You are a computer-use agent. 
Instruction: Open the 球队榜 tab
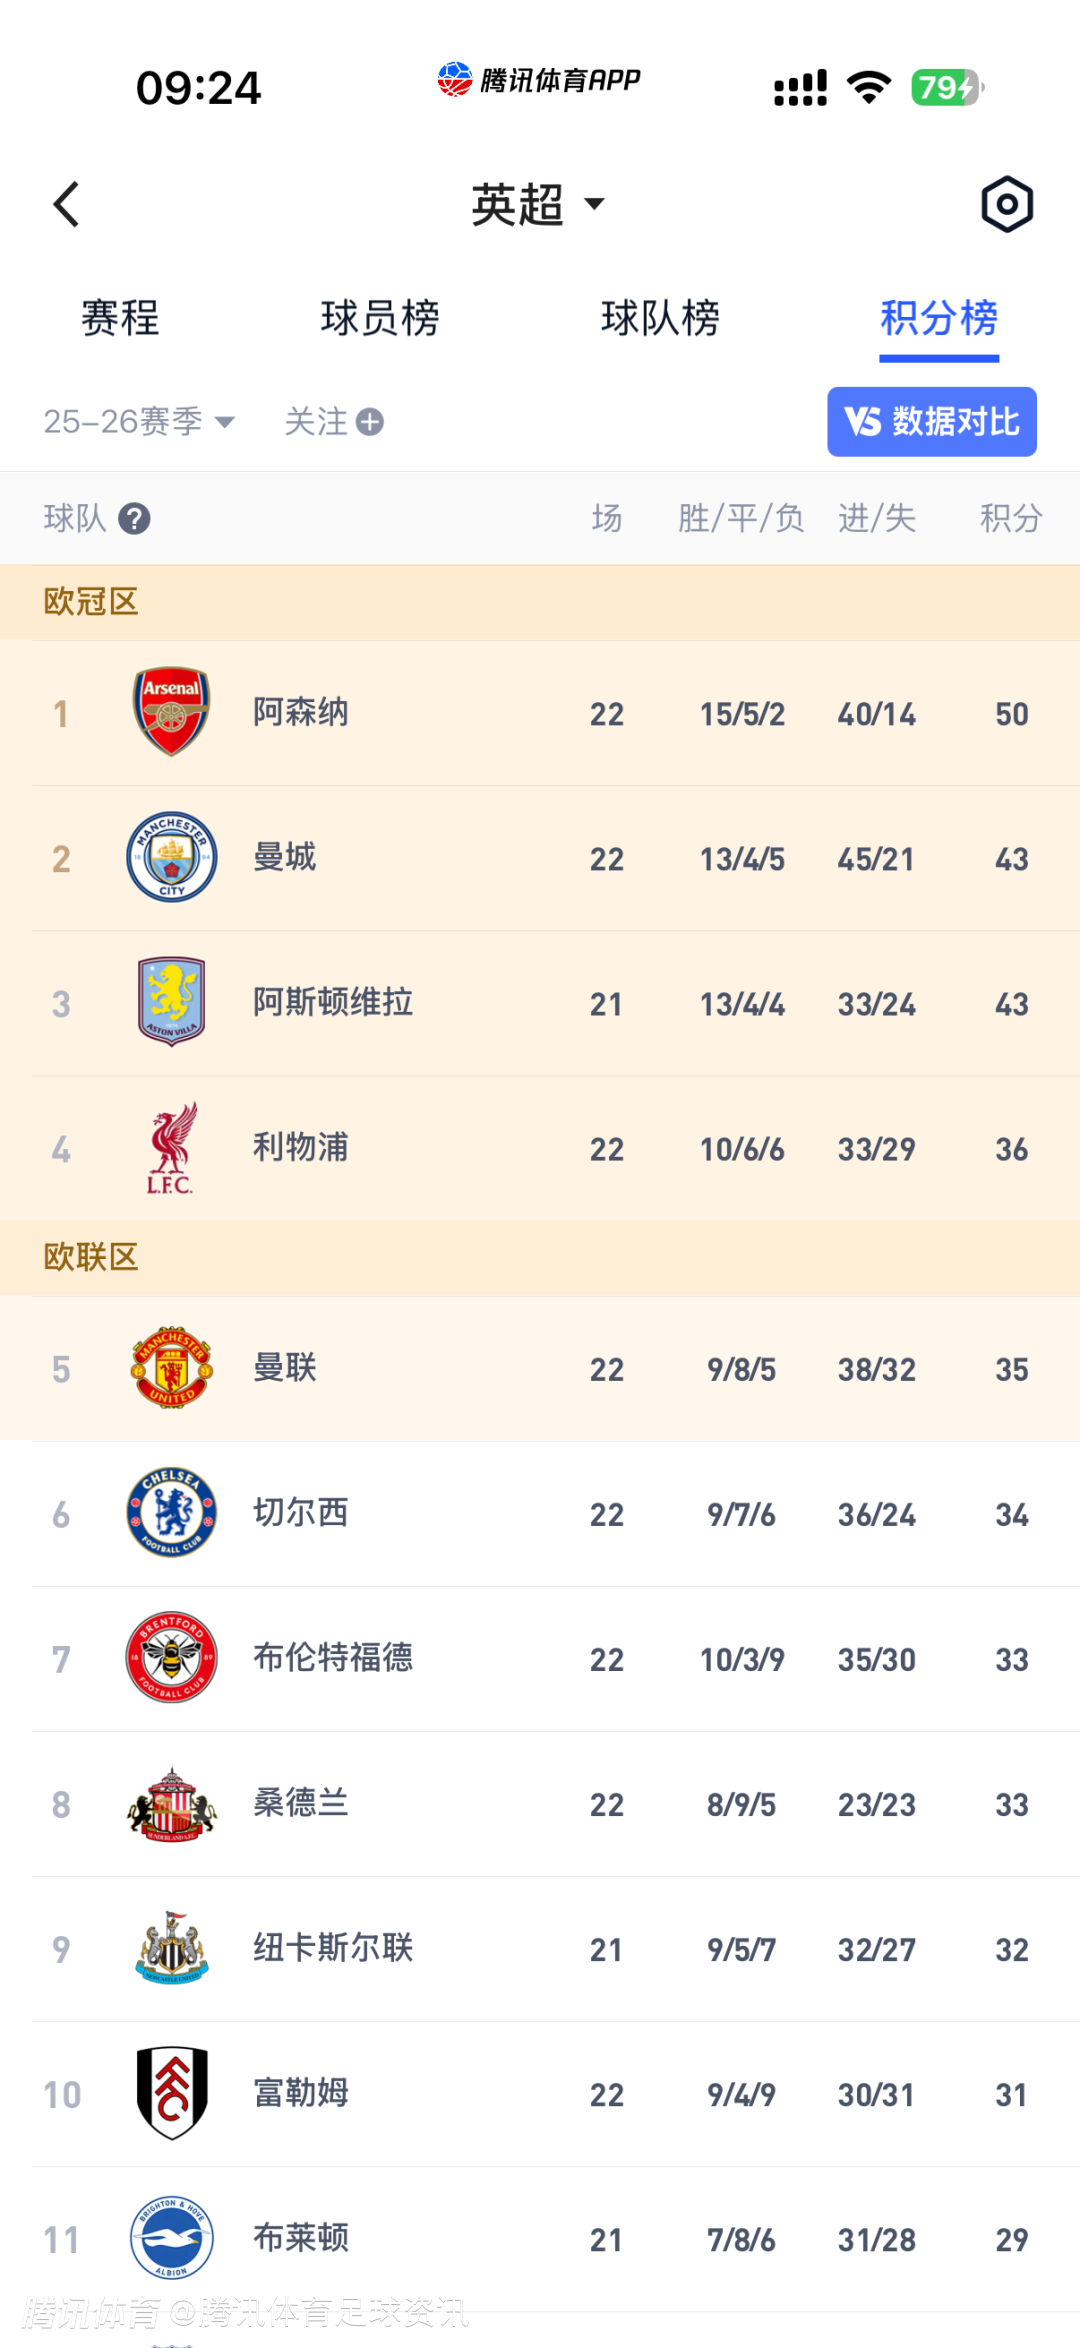[x=660, y=319]
